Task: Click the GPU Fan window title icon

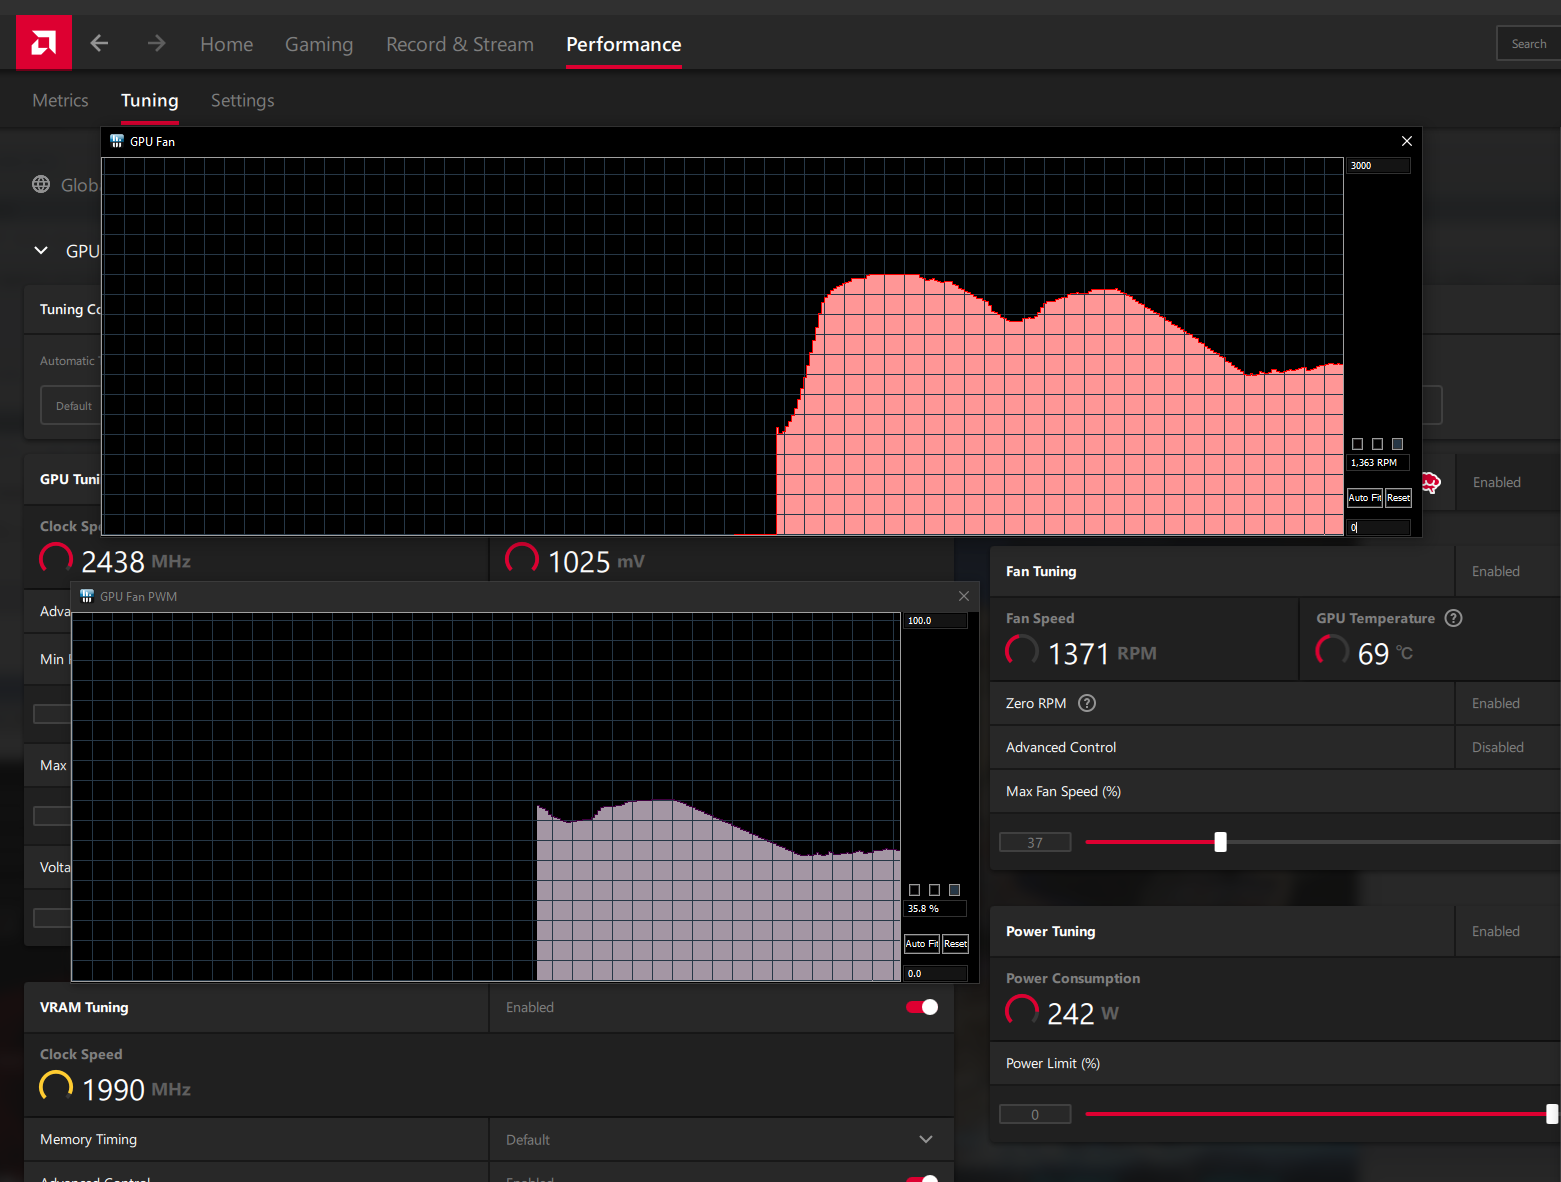Action: pos(117,141)
